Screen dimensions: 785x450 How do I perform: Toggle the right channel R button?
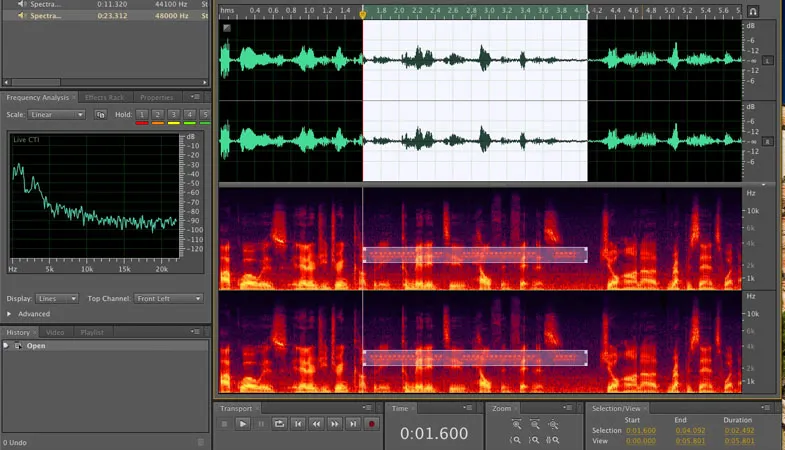tap(768, 142)
